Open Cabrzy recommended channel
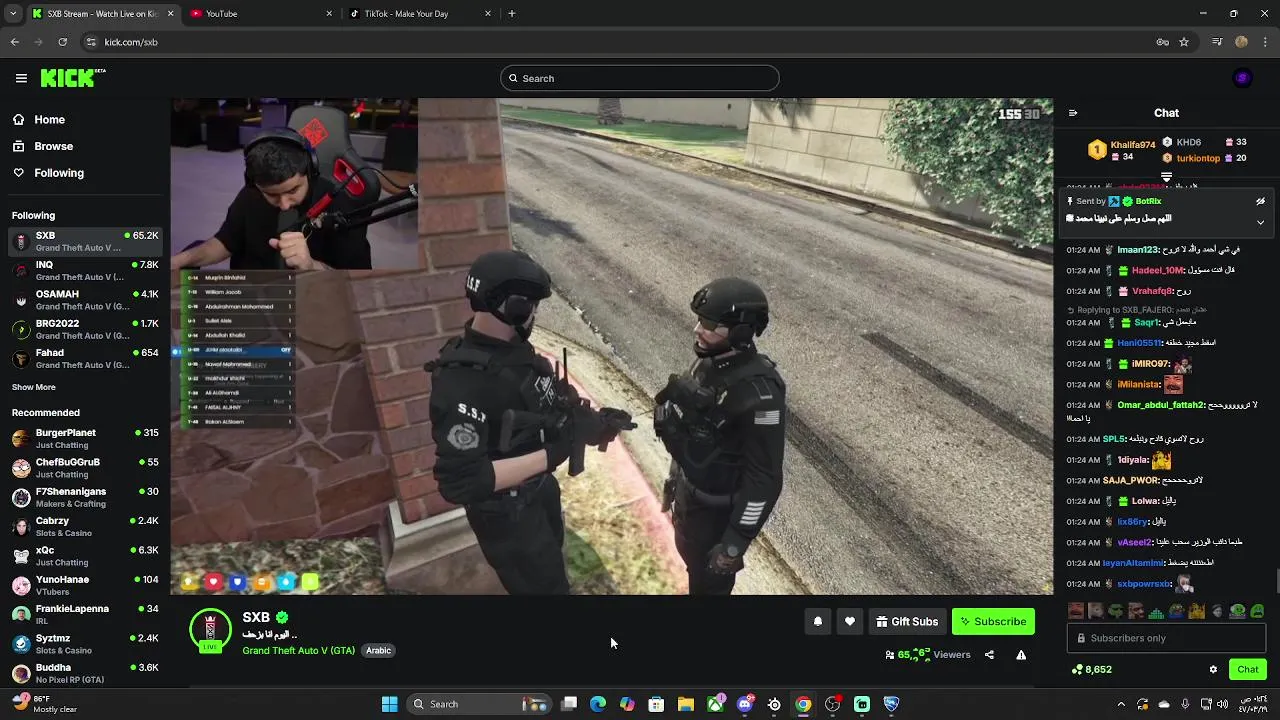 point(85,527)
